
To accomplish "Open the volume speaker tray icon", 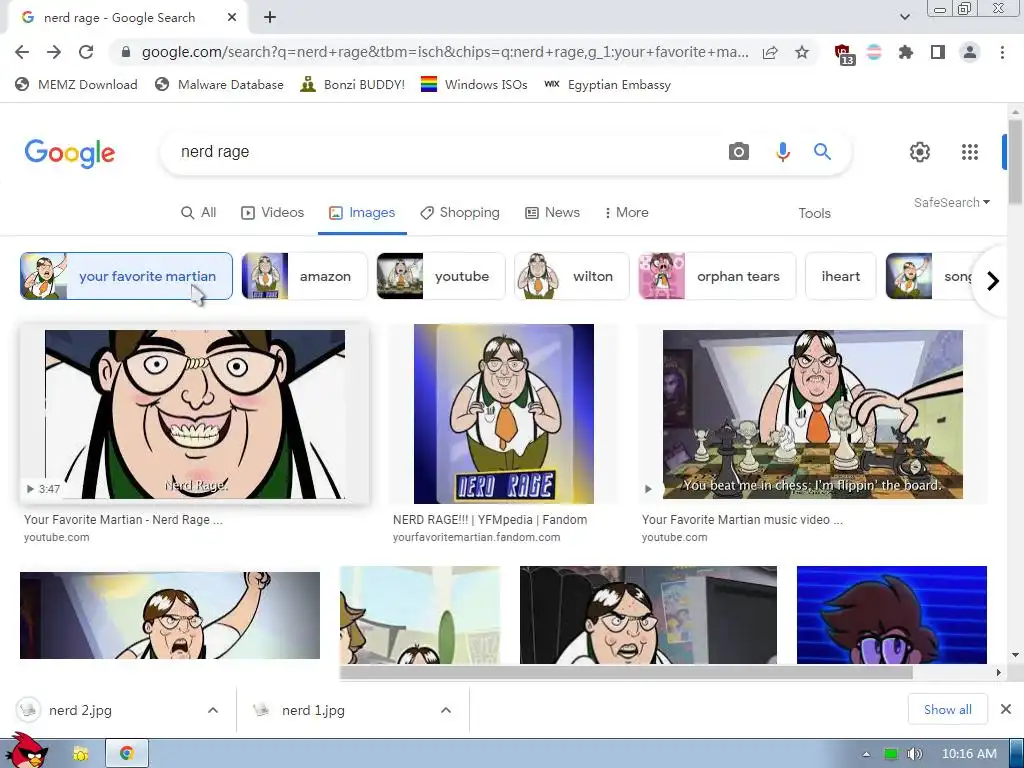I will (914, 754).
